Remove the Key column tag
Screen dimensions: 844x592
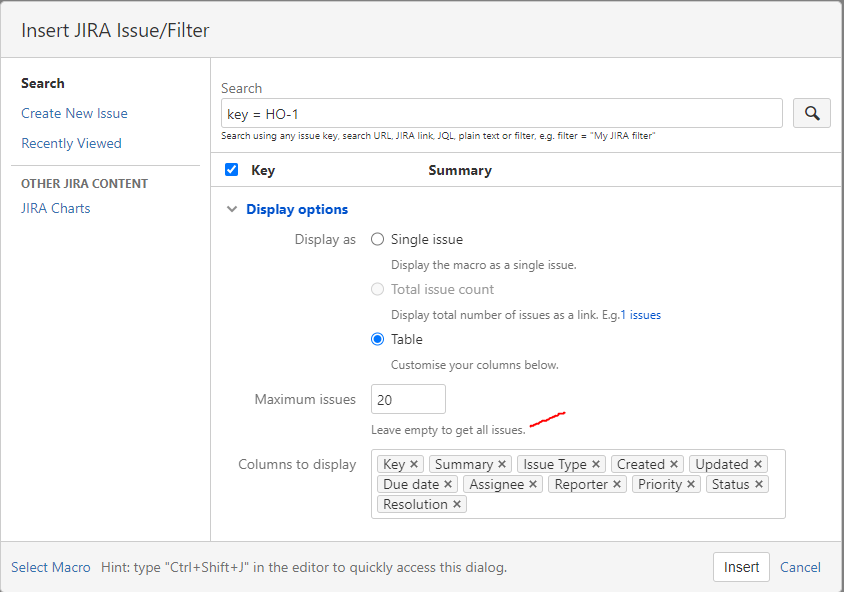click(x=414, y=464)
